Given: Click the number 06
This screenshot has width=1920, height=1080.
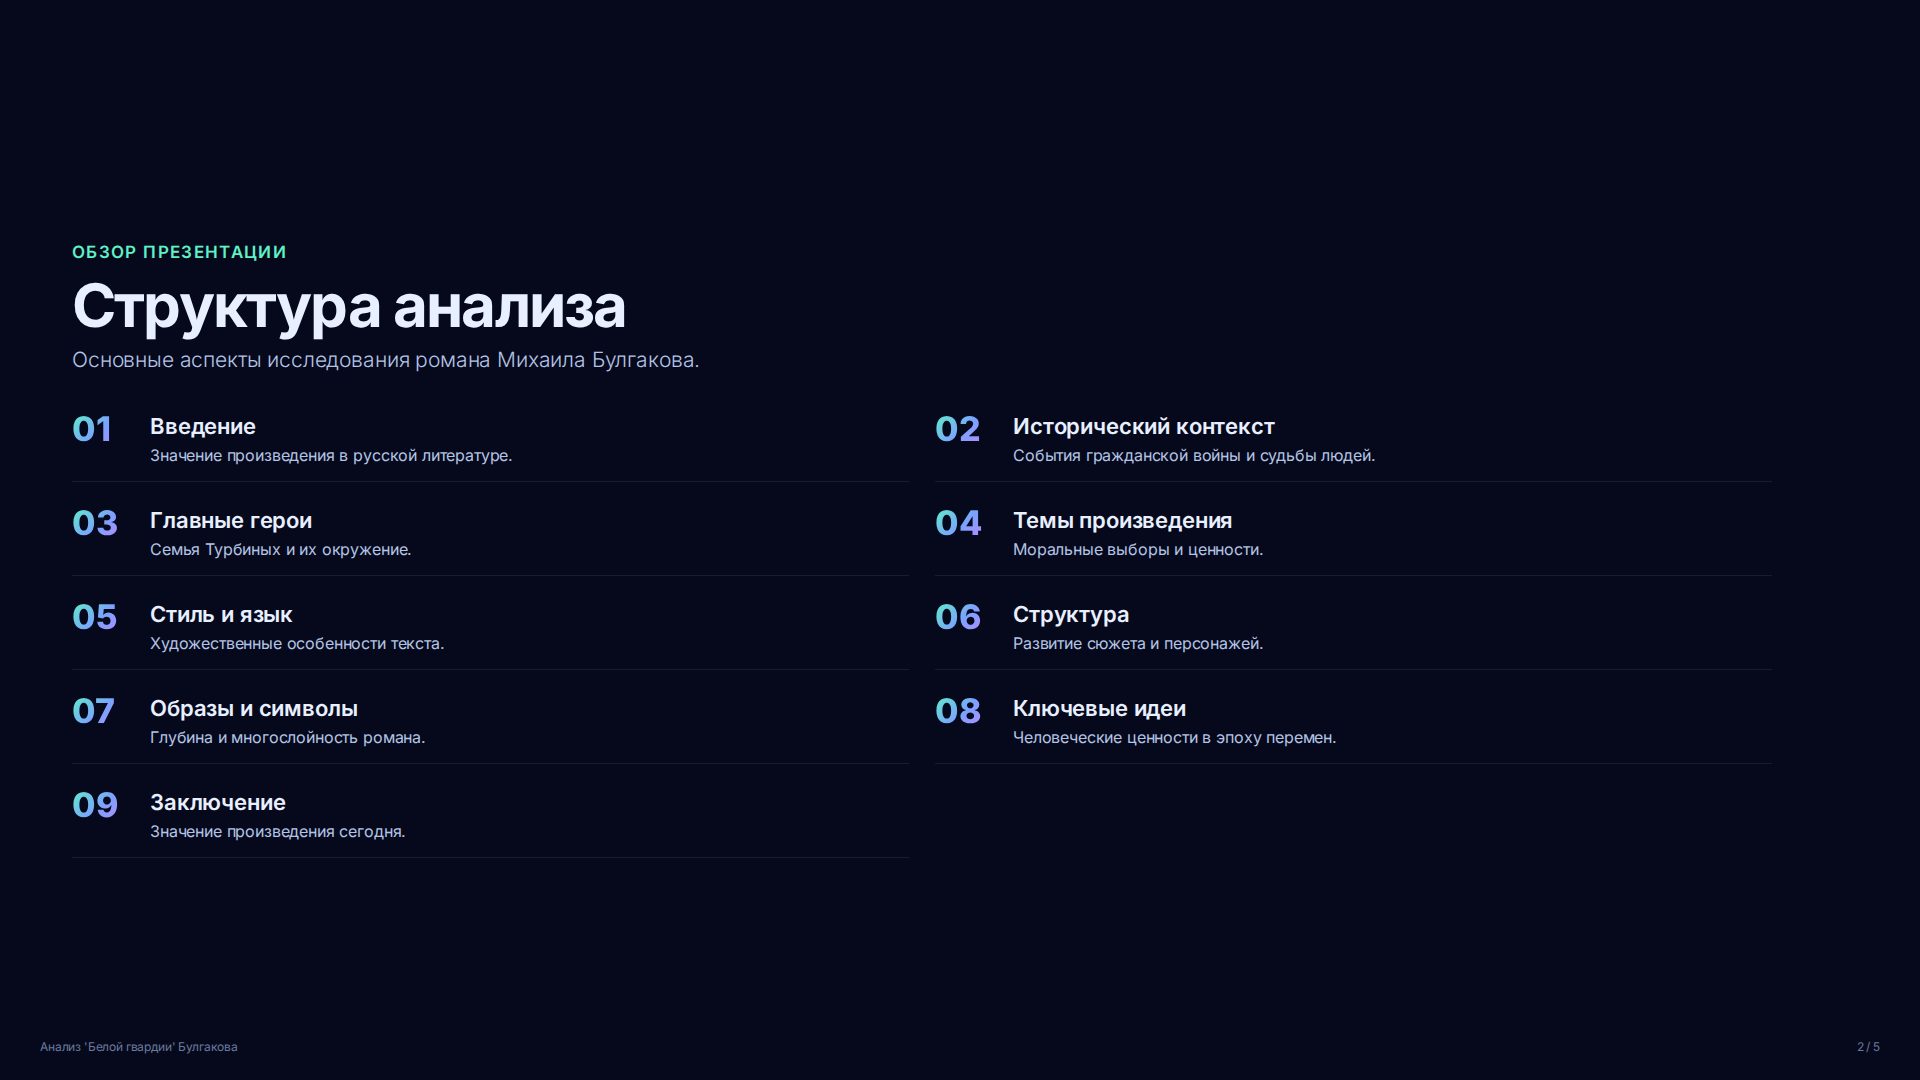Looking at the screenshot, I should pos(958,617).
